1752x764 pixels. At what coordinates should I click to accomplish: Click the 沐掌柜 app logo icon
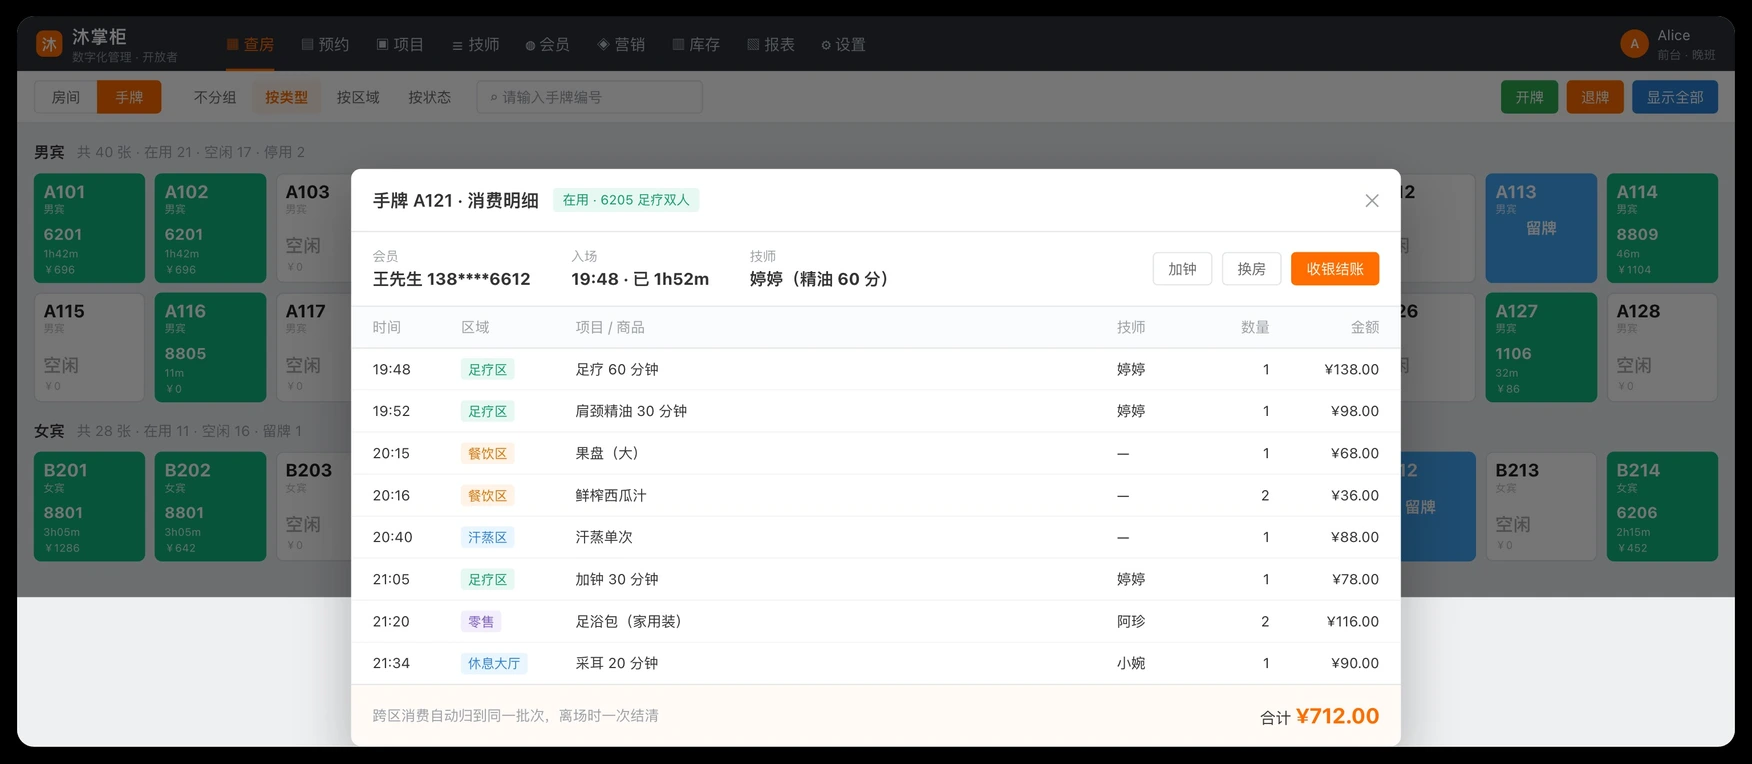coord(49,44)
